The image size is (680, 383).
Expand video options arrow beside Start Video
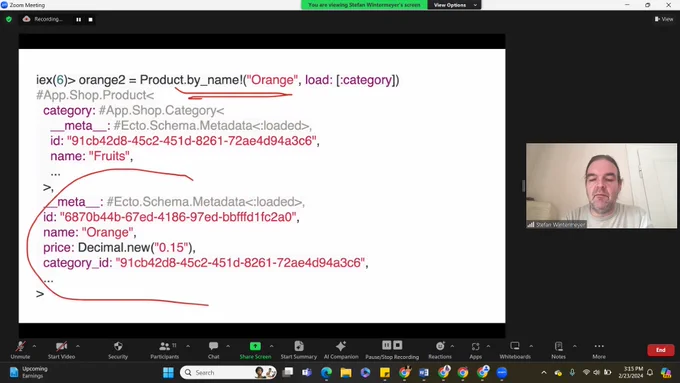click(x=78, y=346)
